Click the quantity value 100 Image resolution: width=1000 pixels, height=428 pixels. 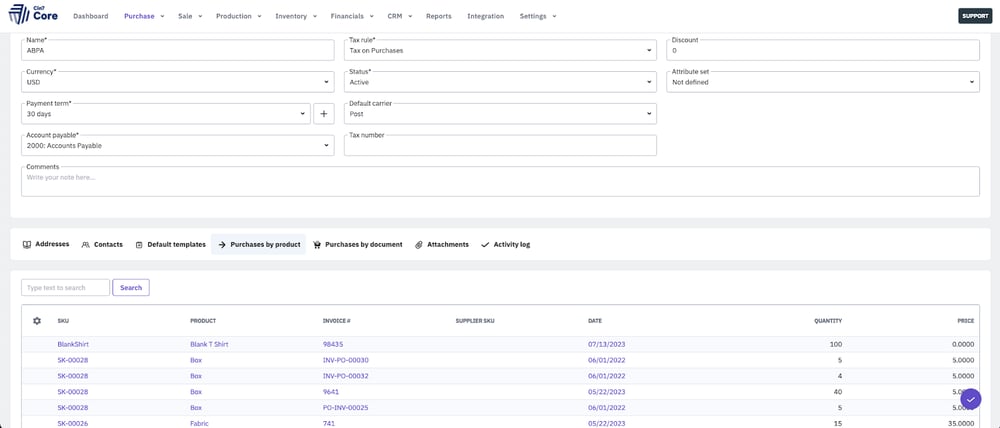(x=835, y=344)
